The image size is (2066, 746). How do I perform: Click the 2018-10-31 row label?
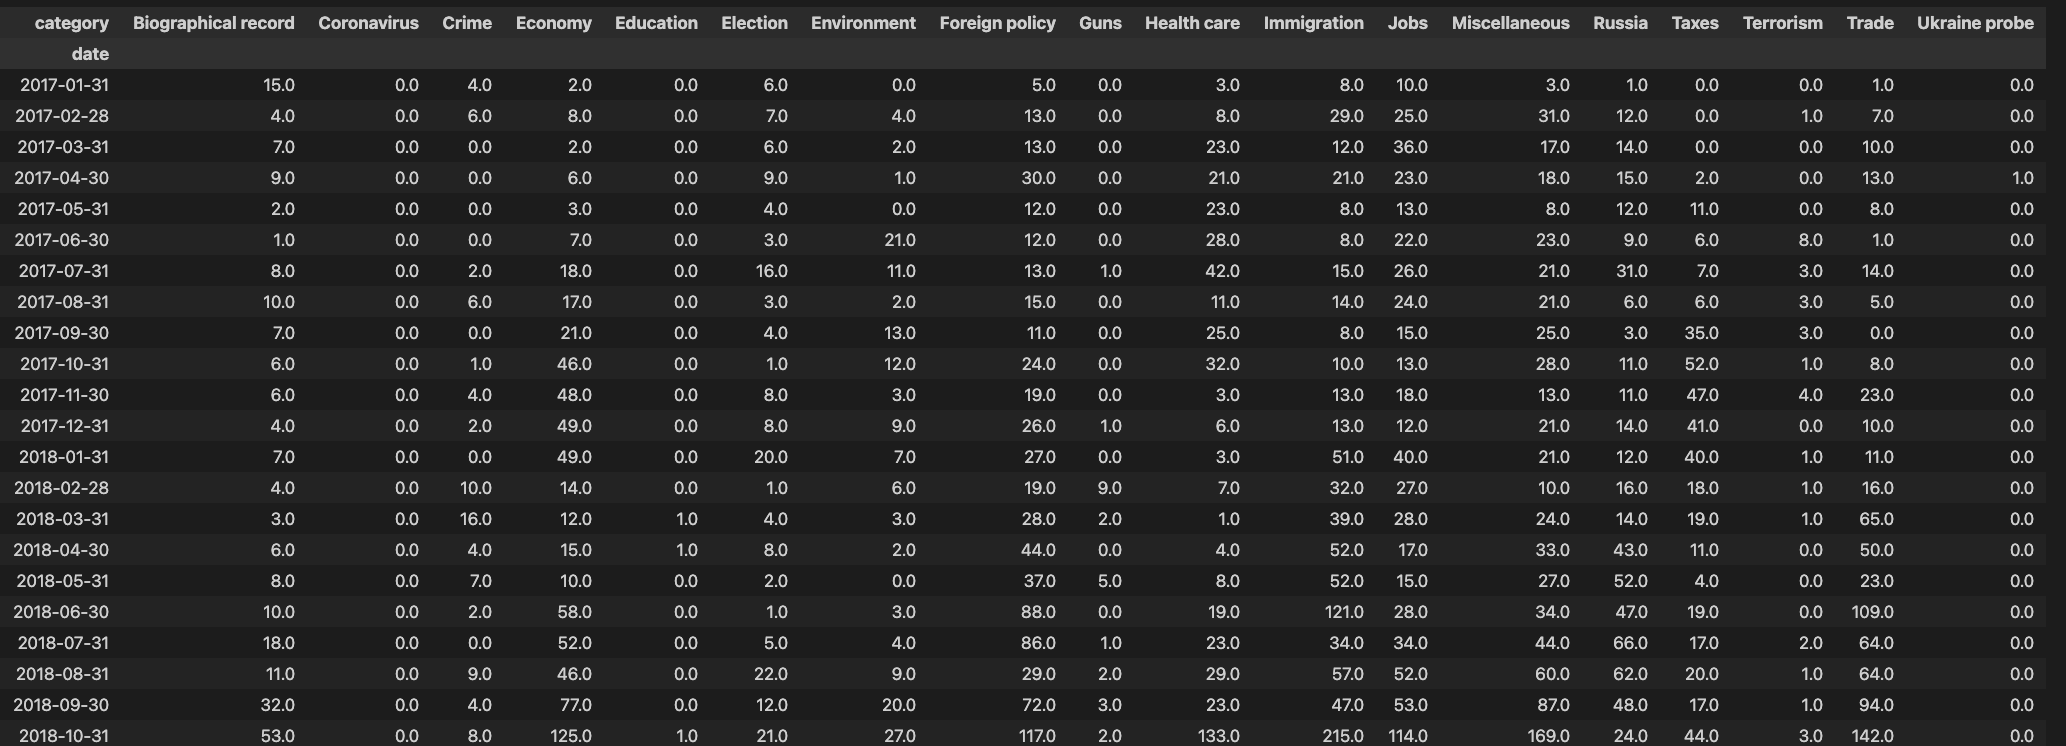63,736
